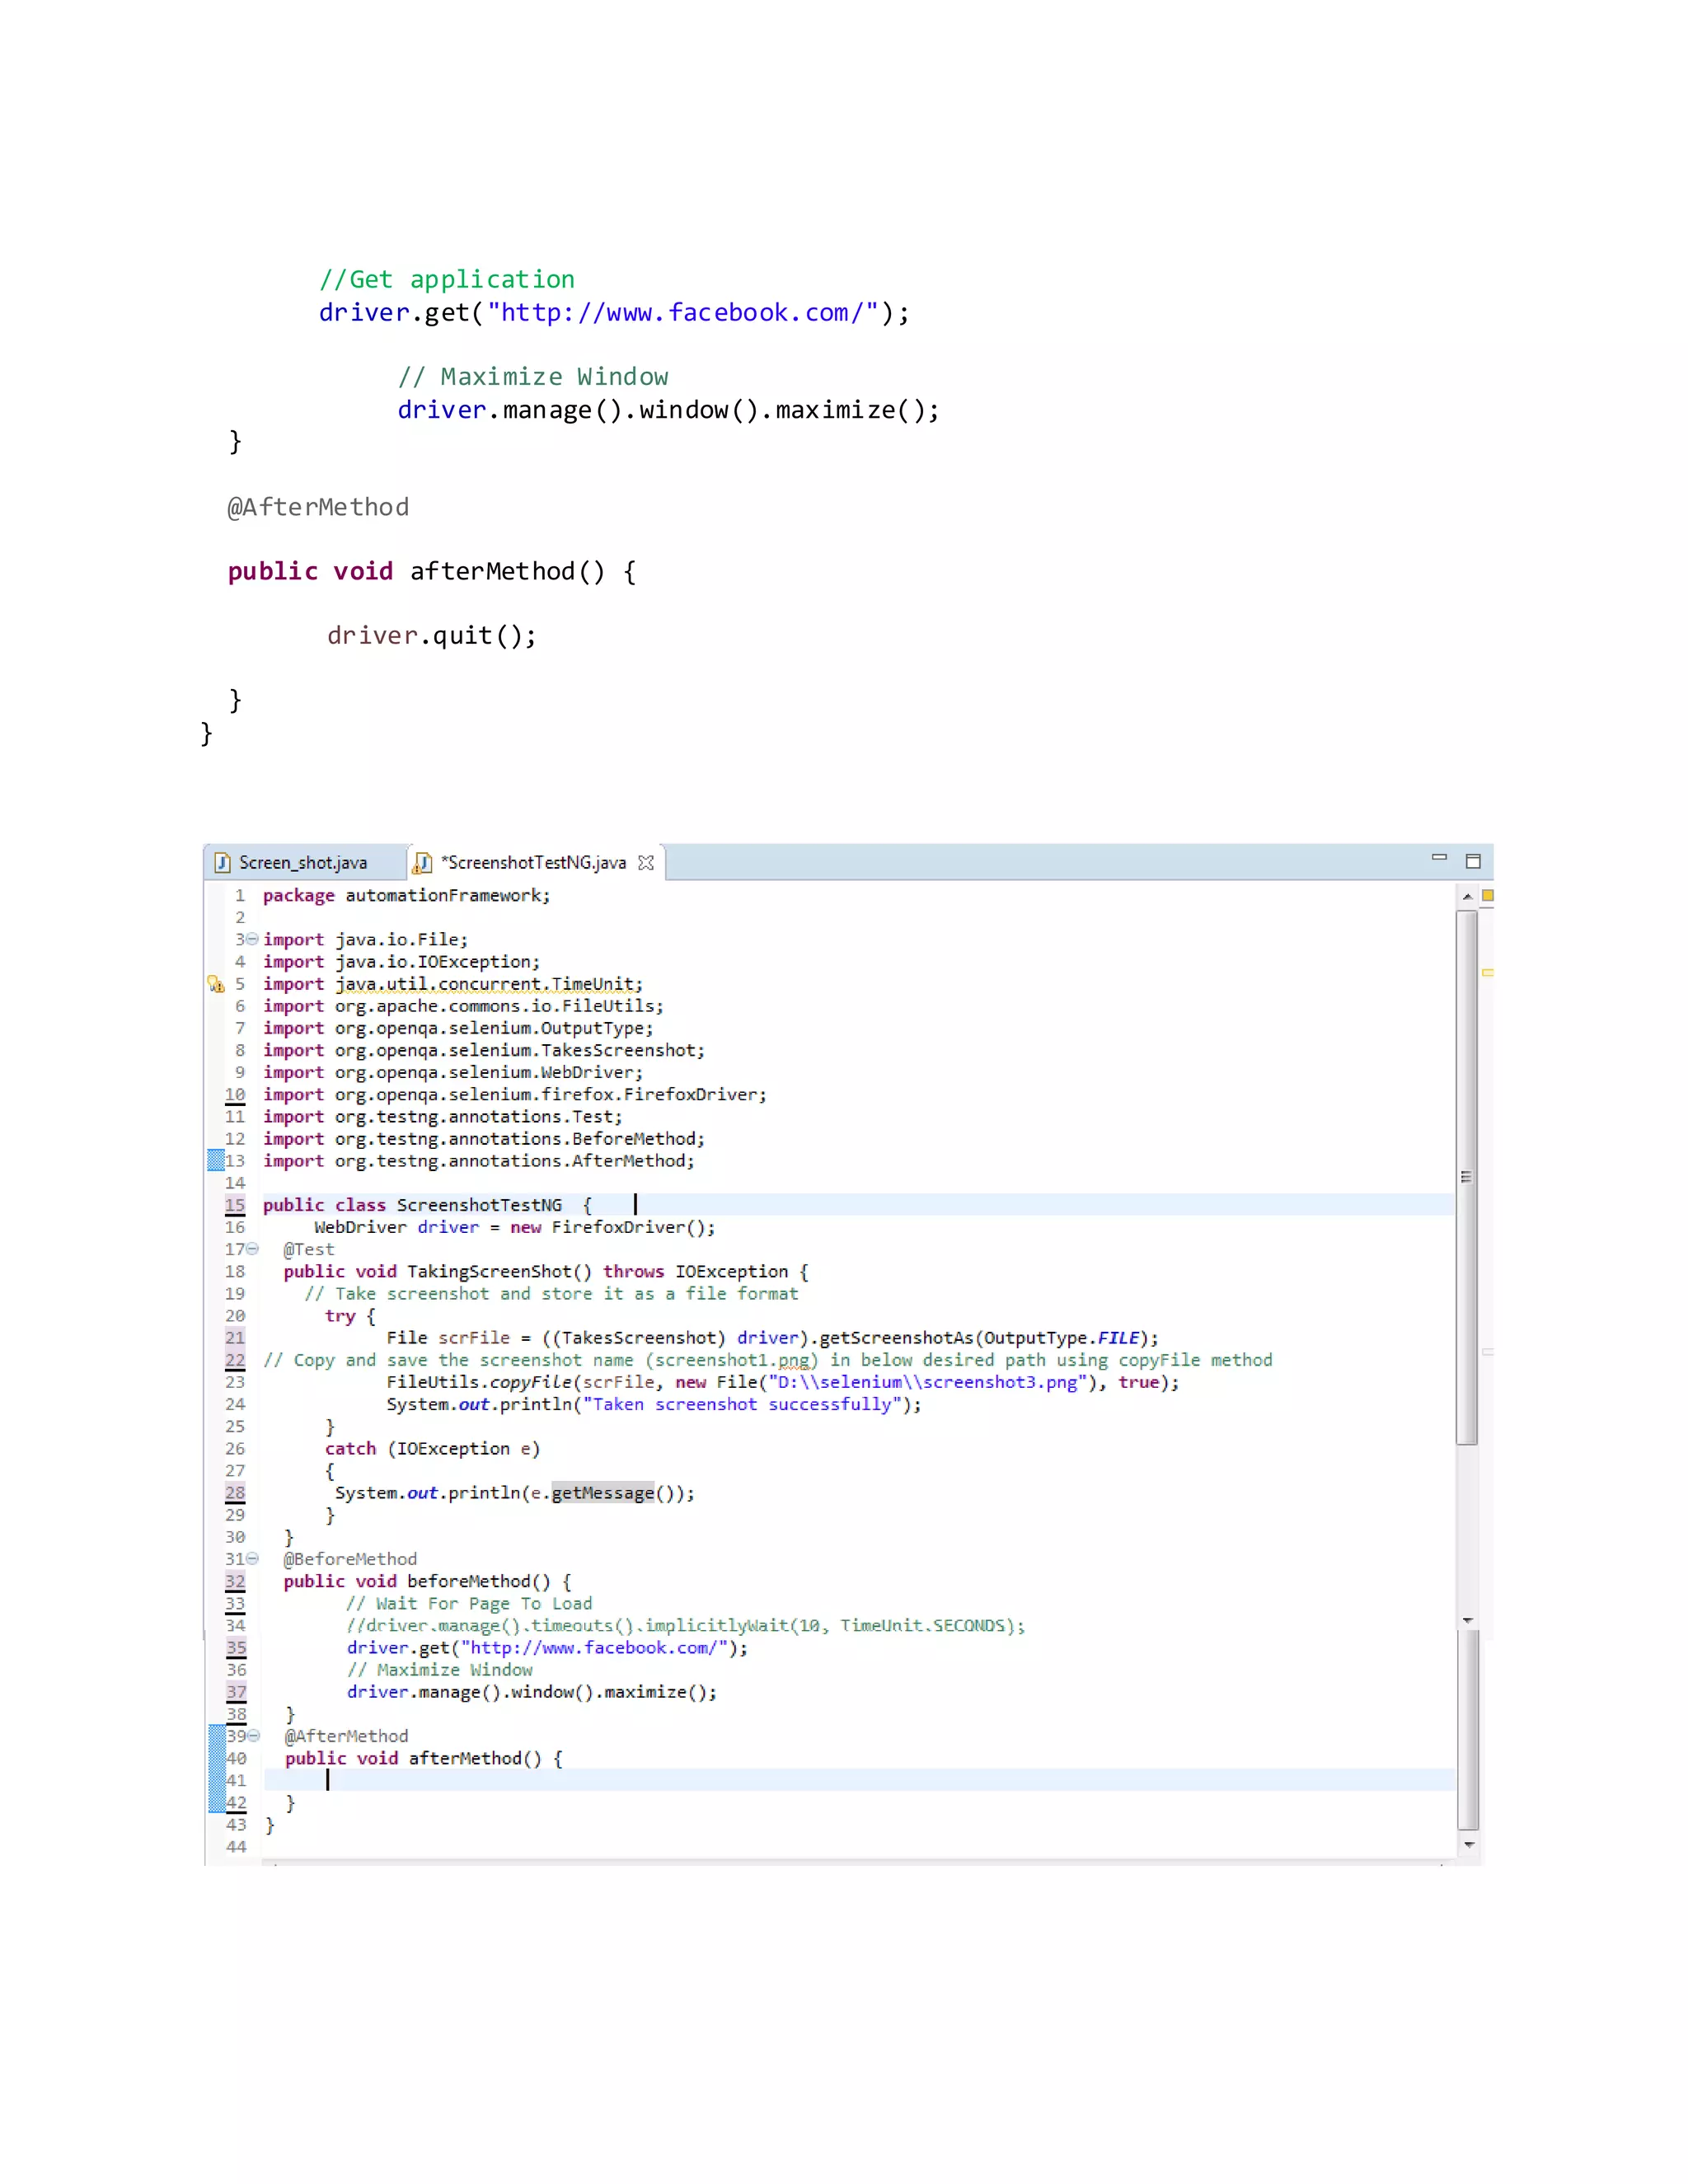This screenshot has width=1688, height=2184.
Task: Click line number 22 in the gutter
Action: [235, 1360]
